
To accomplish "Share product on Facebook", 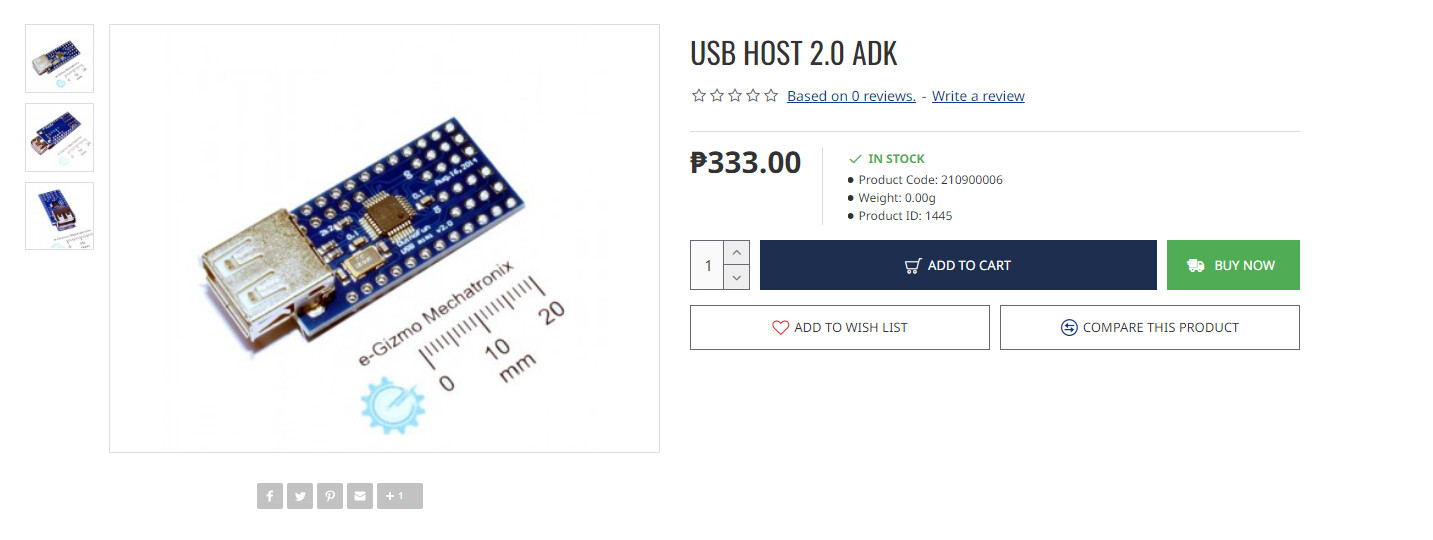I will [x=270, y=496].
